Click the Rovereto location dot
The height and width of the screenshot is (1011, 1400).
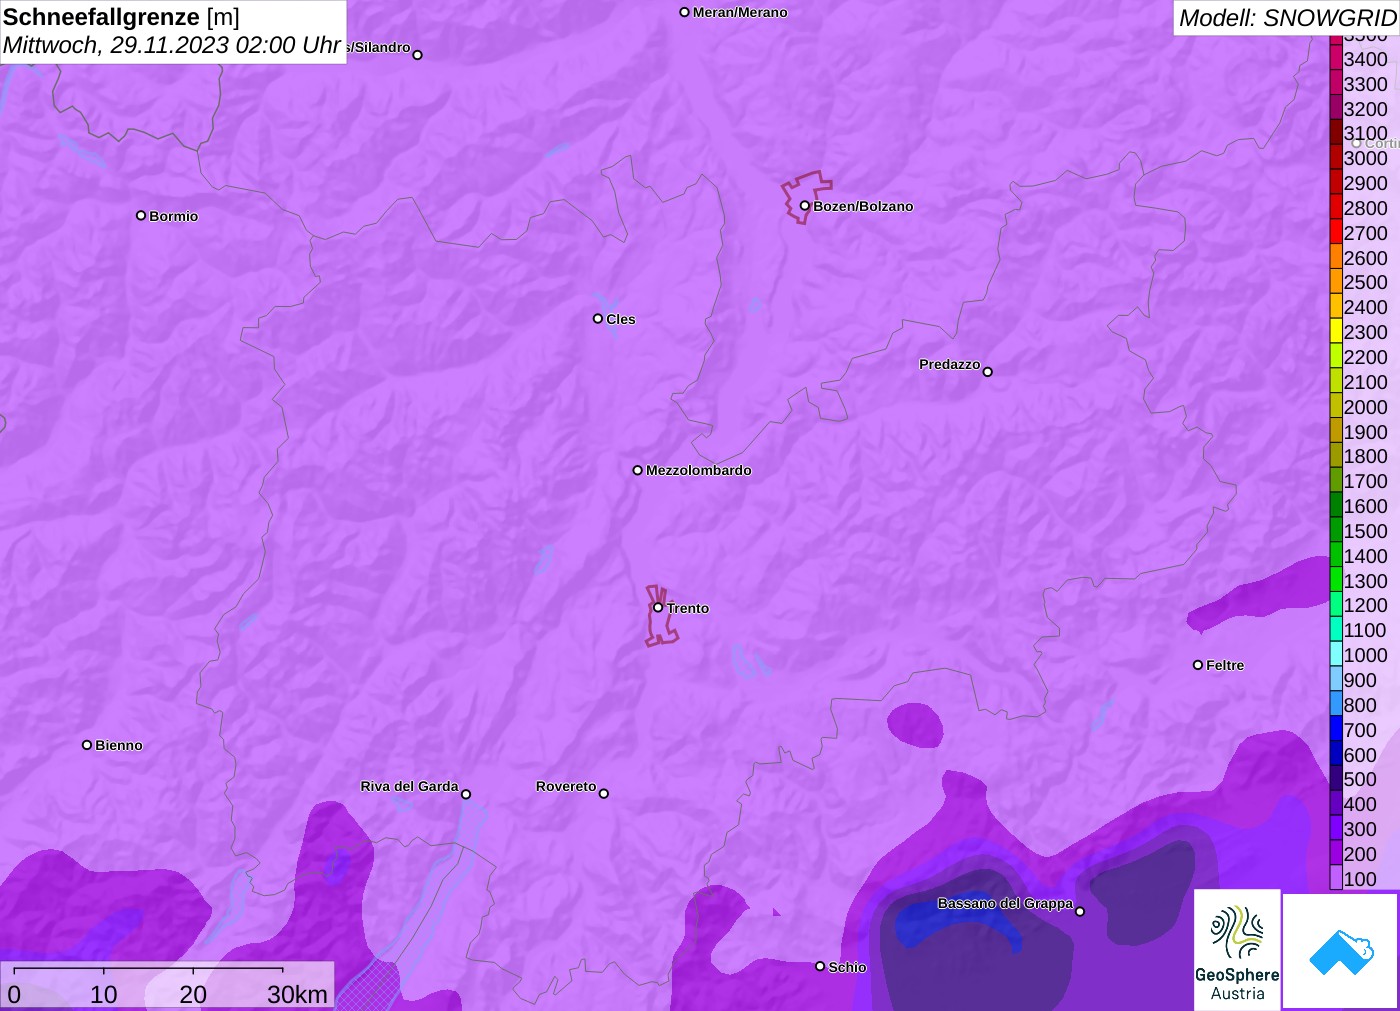(x=604, y=794)
